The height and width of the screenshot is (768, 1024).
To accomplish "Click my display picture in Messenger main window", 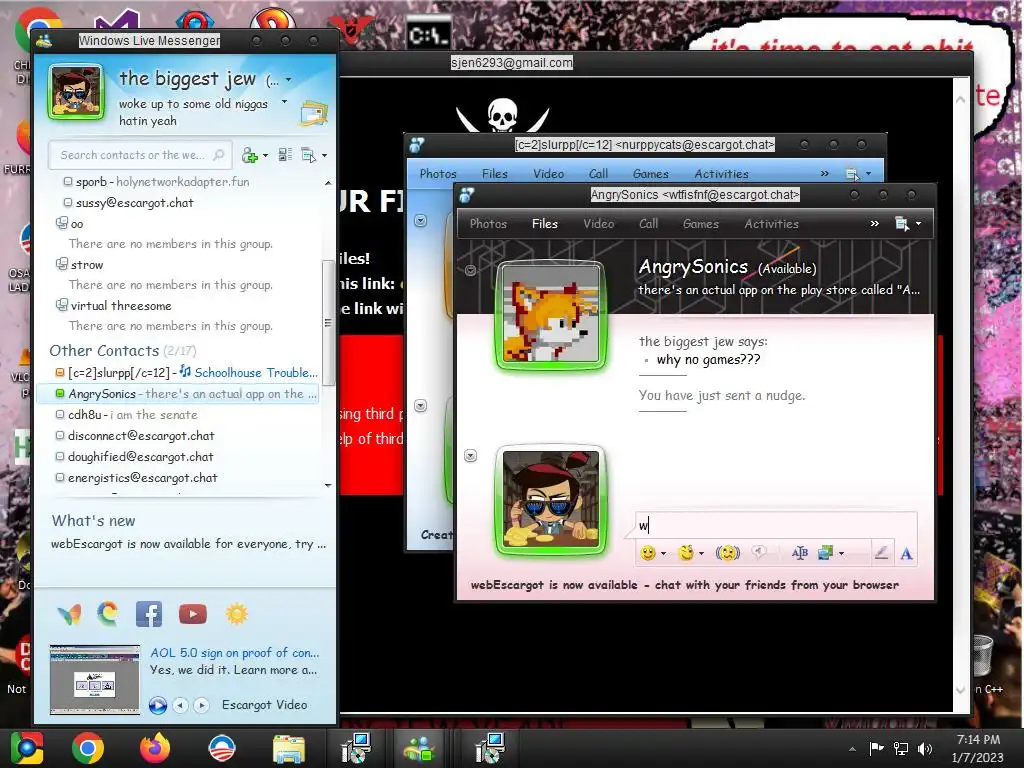I will [x=76, y=92].
